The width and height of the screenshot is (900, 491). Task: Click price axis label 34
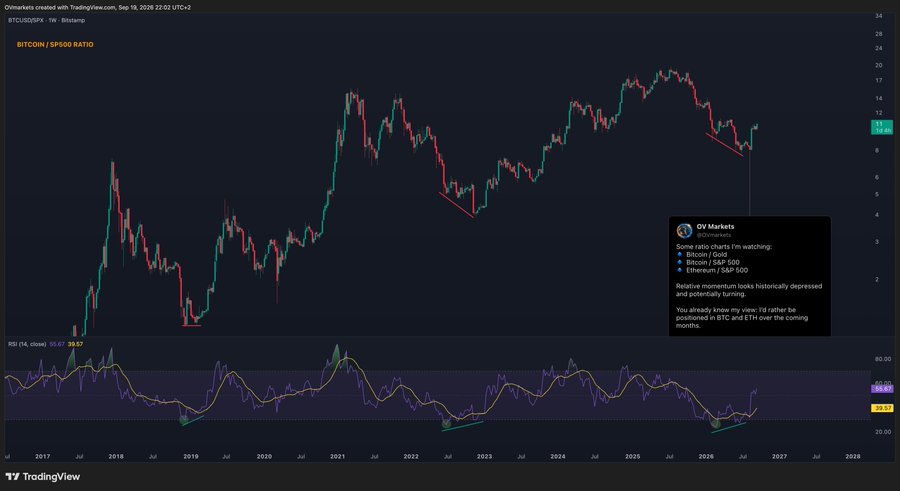879,16
